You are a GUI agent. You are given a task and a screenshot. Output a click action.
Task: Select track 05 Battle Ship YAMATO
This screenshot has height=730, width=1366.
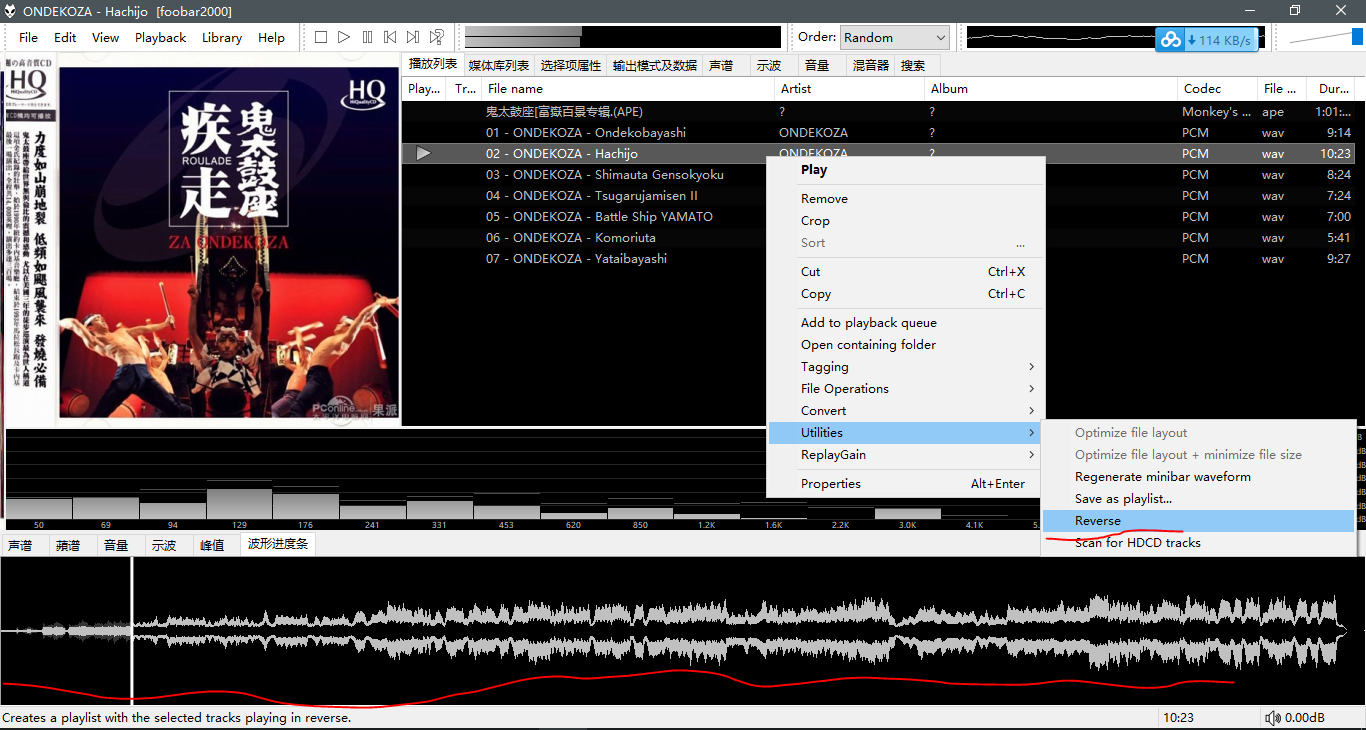[599, 217]
